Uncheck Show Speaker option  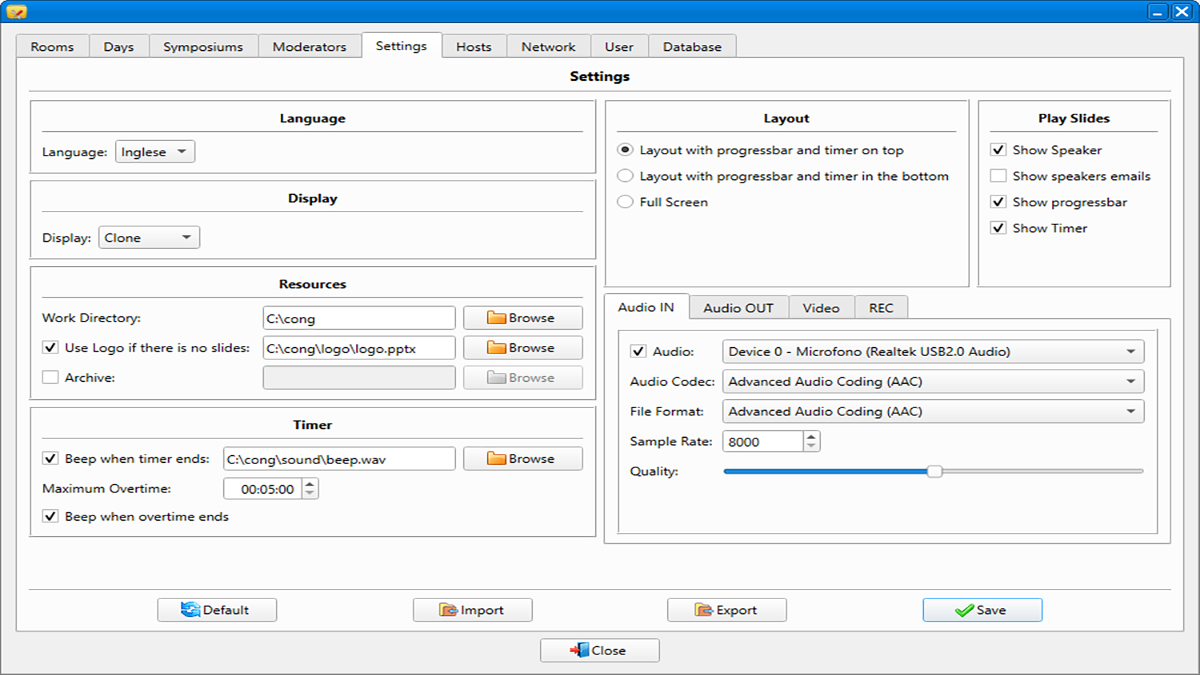point(998,150)
